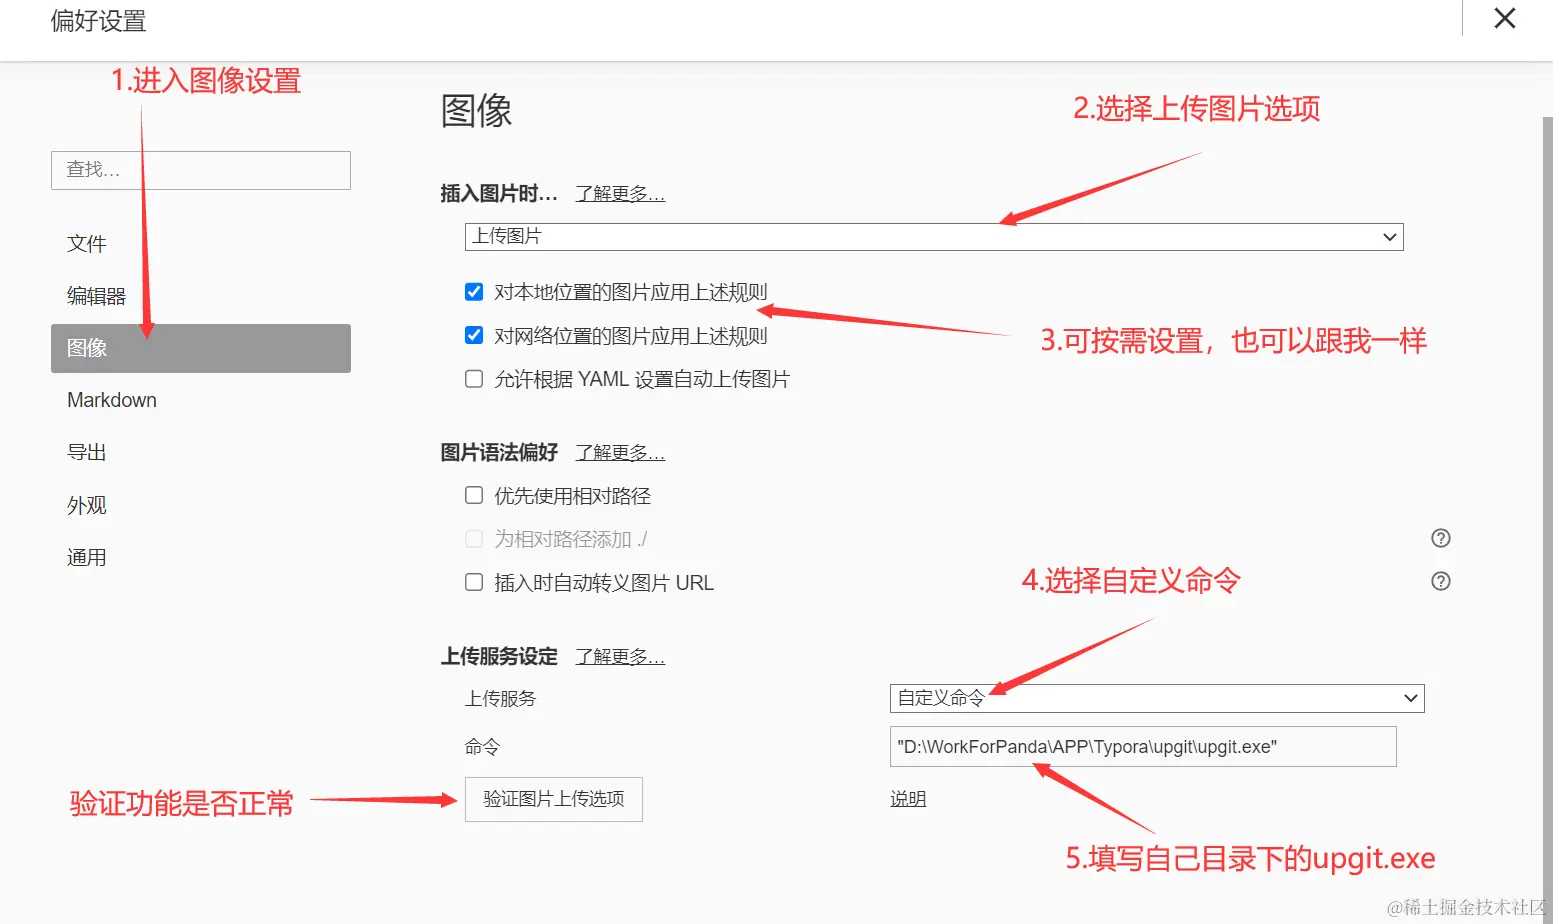This screenshot has width=1553, height=924.
Task: Enable 允许根据 YAML 设置自动上传图片
Action: (474, 379)
